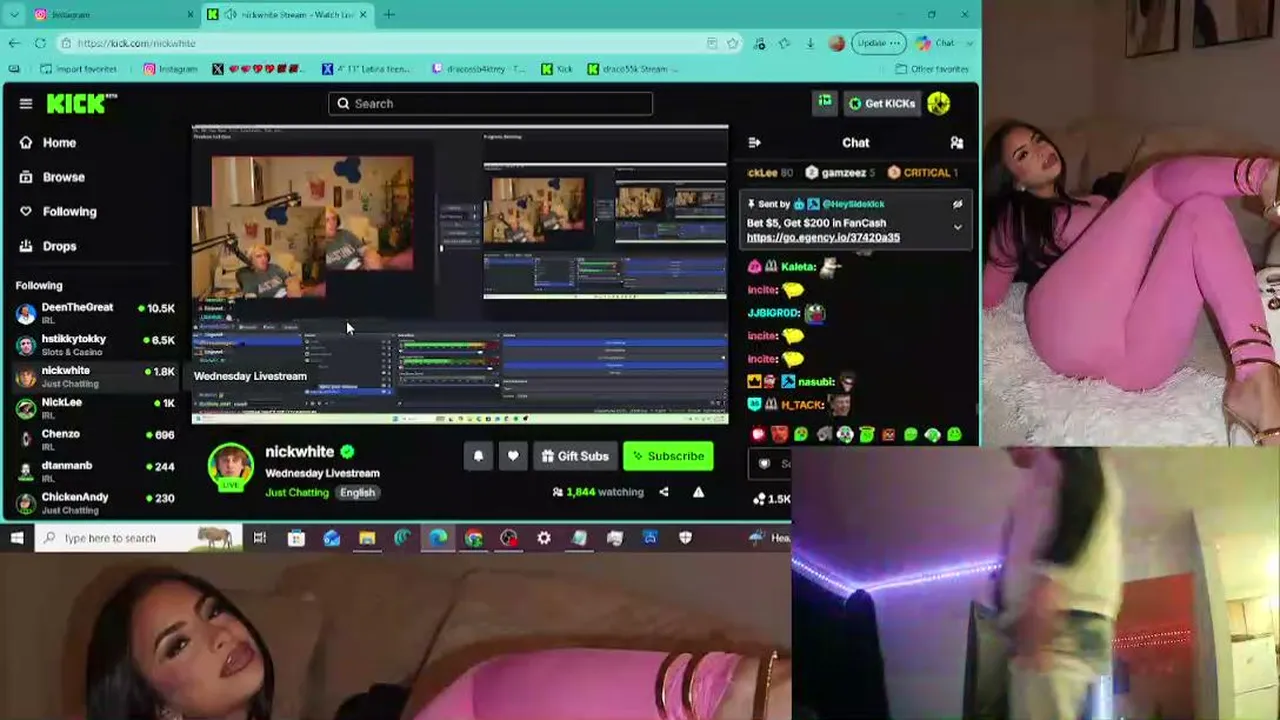Follow nickwhite with the heart button
Image resolution: width=1280 pixels, height=720 pixels.
(x=513, y=456)
